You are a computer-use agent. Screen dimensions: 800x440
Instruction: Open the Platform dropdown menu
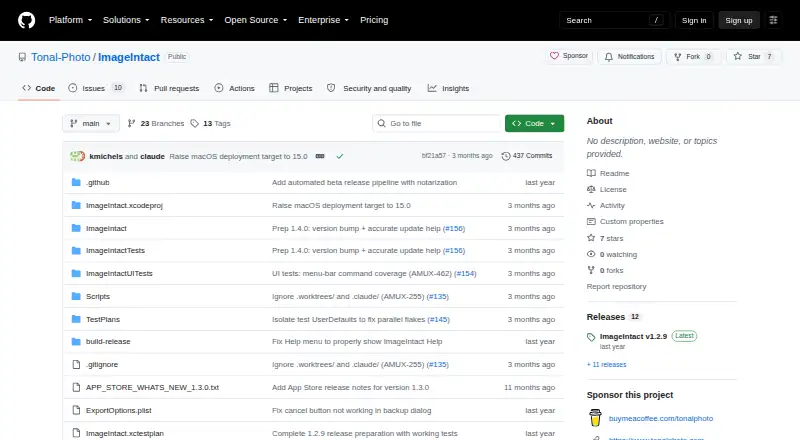coord(70,20)
